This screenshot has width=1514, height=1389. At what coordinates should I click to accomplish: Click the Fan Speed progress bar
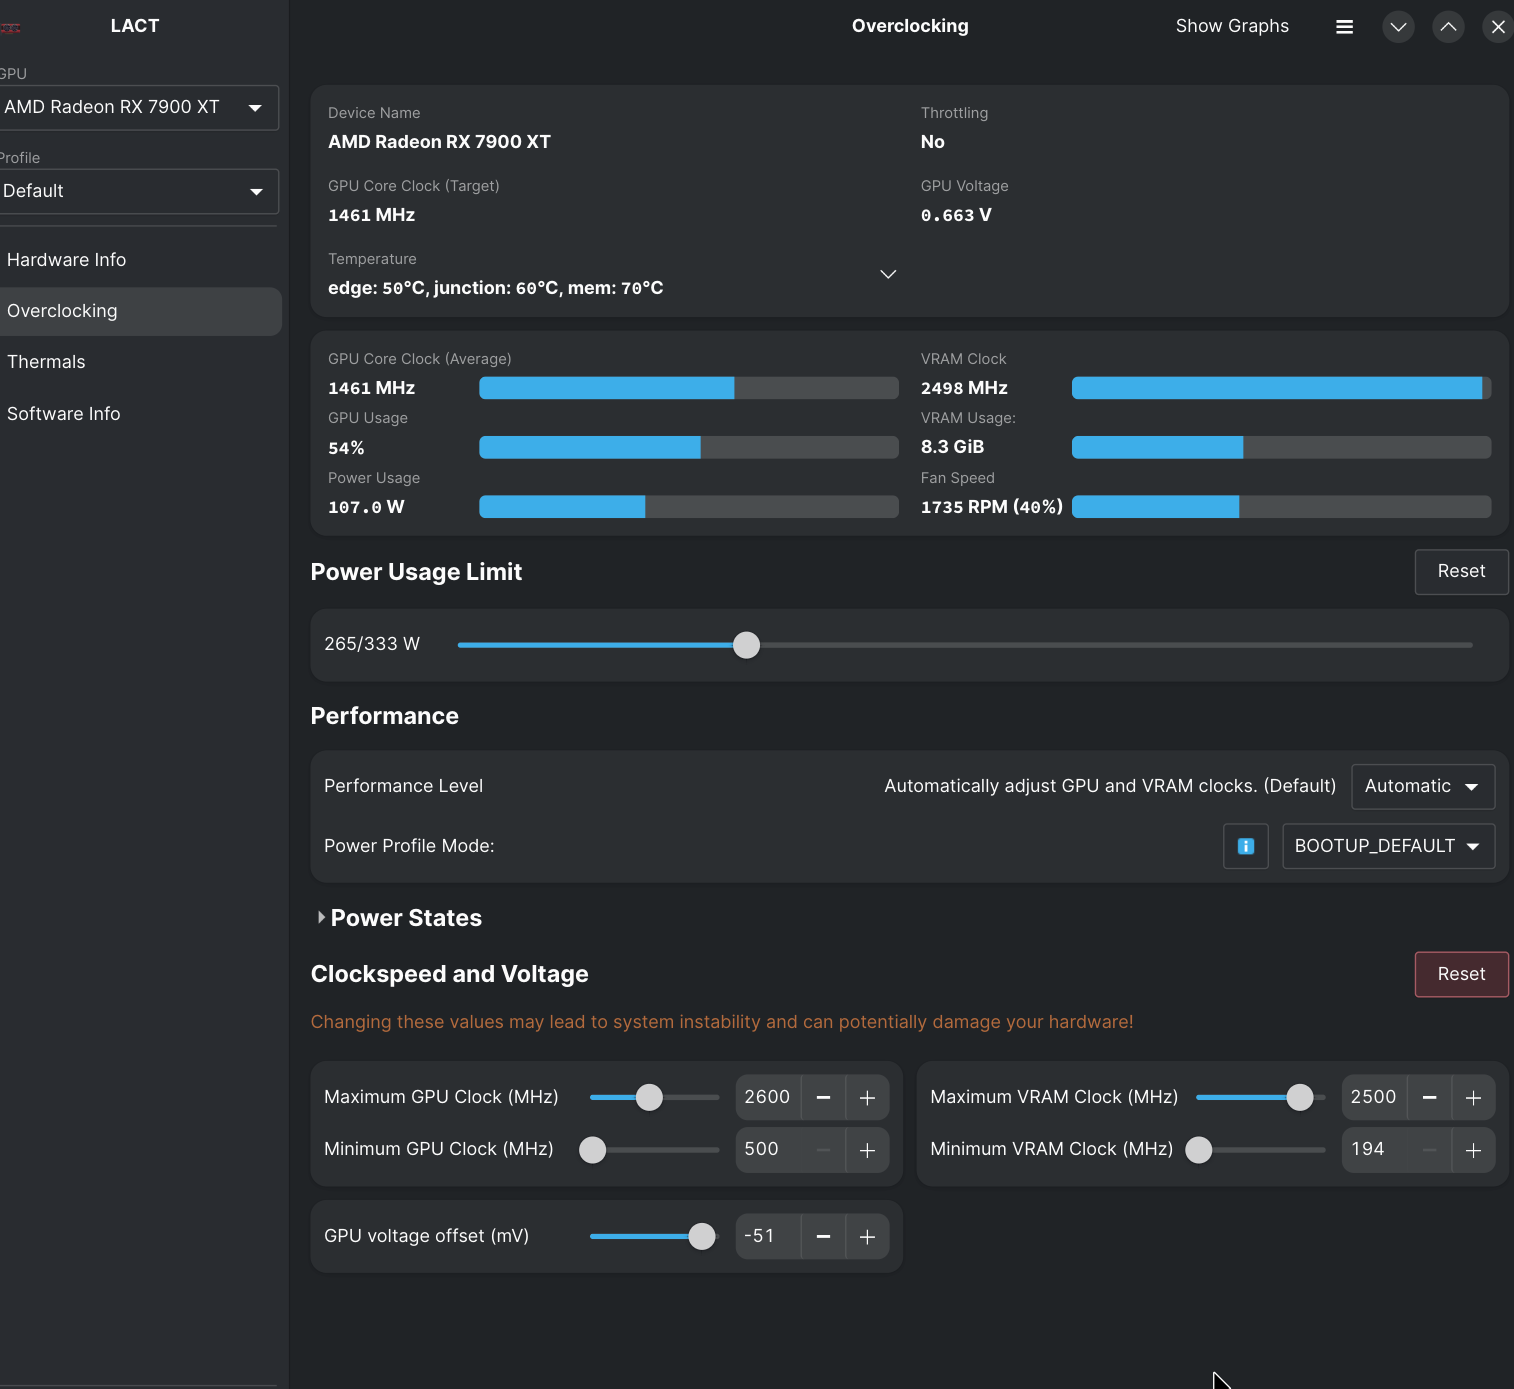(x=1281, y=507)
